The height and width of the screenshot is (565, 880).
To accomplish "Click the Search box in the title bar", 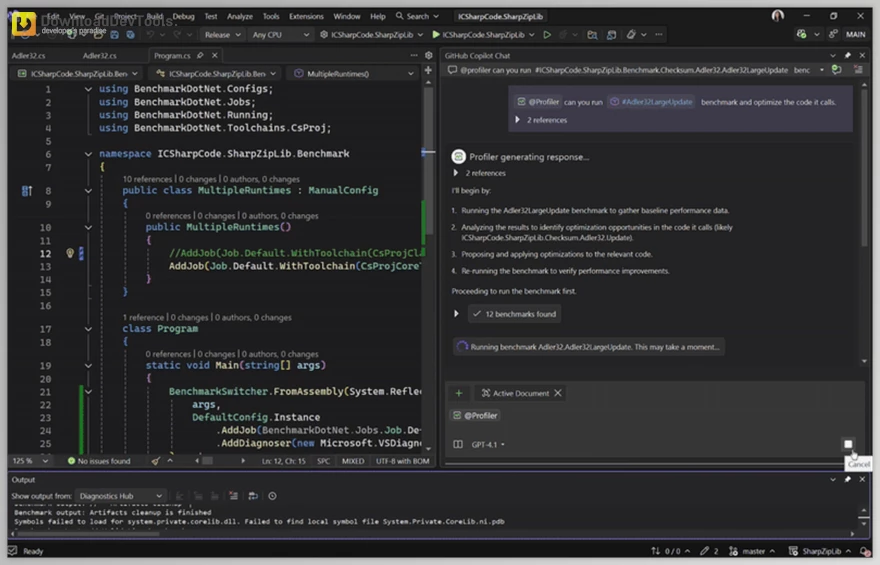I will click(417, 16).
